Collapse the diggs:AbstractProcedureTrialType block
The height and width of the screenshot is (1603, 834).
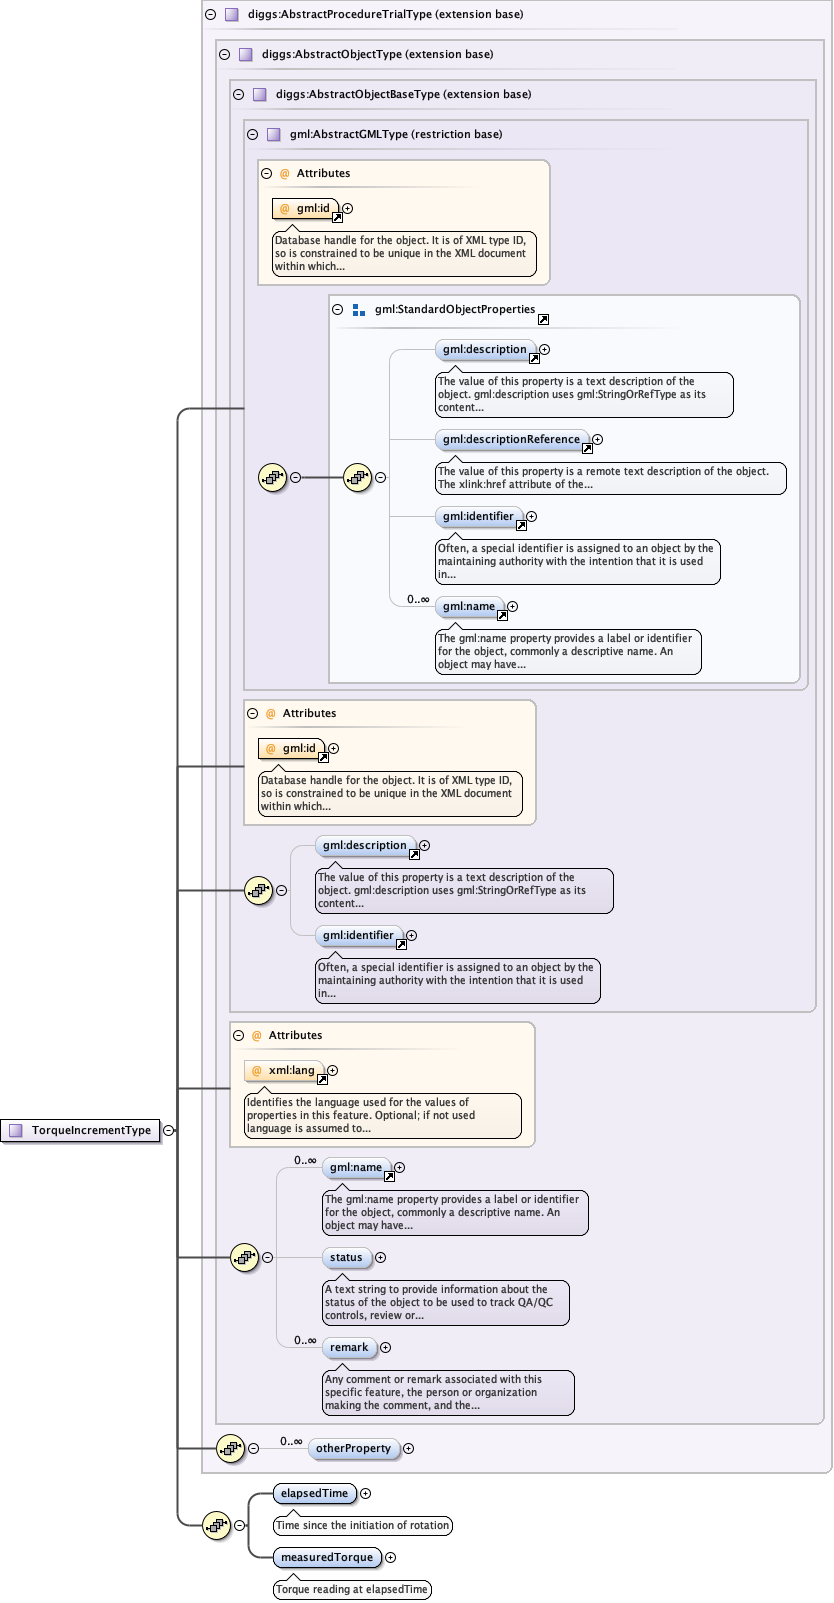coord(210,15)
